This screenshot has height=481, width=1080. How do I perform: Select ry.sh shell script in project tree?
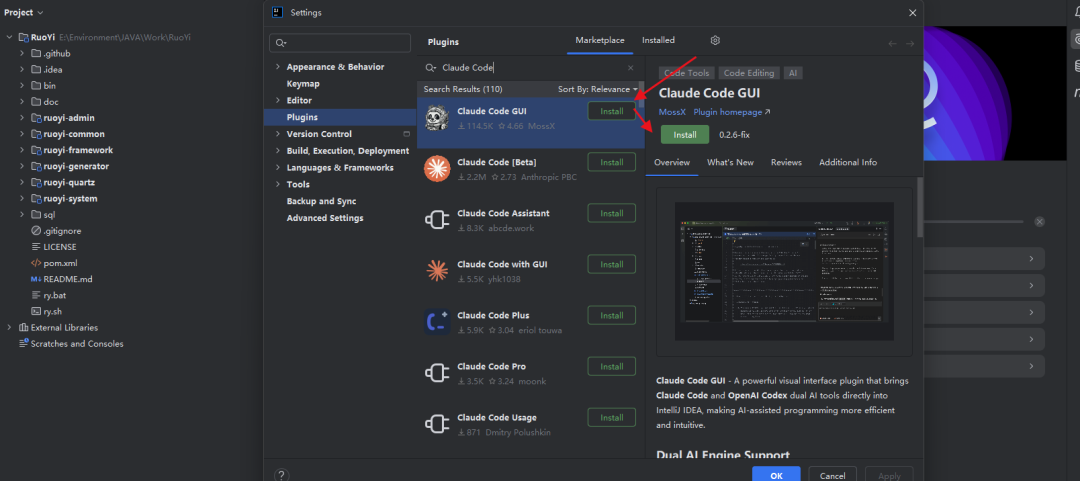click(46, 311)
